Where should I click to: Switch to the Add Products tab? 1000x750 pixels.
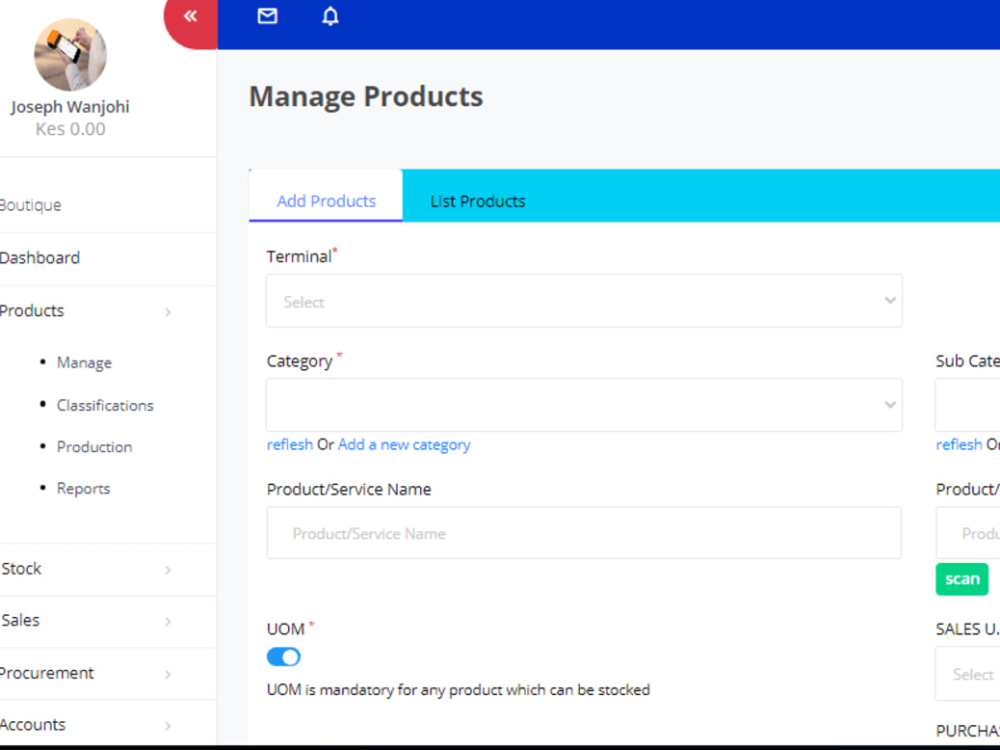pyautogui.click(x=326, y=201)
